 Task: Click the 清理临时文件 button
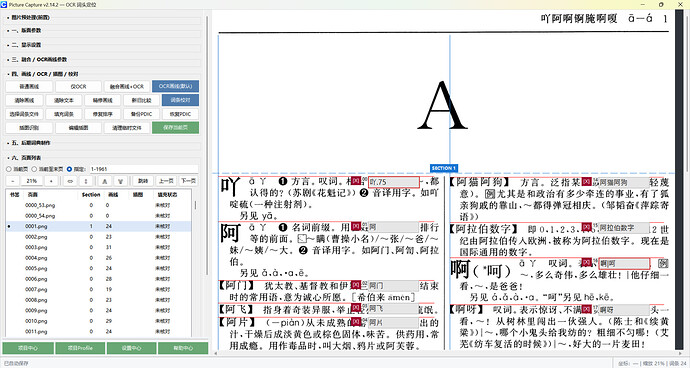[x=127, y=128]
